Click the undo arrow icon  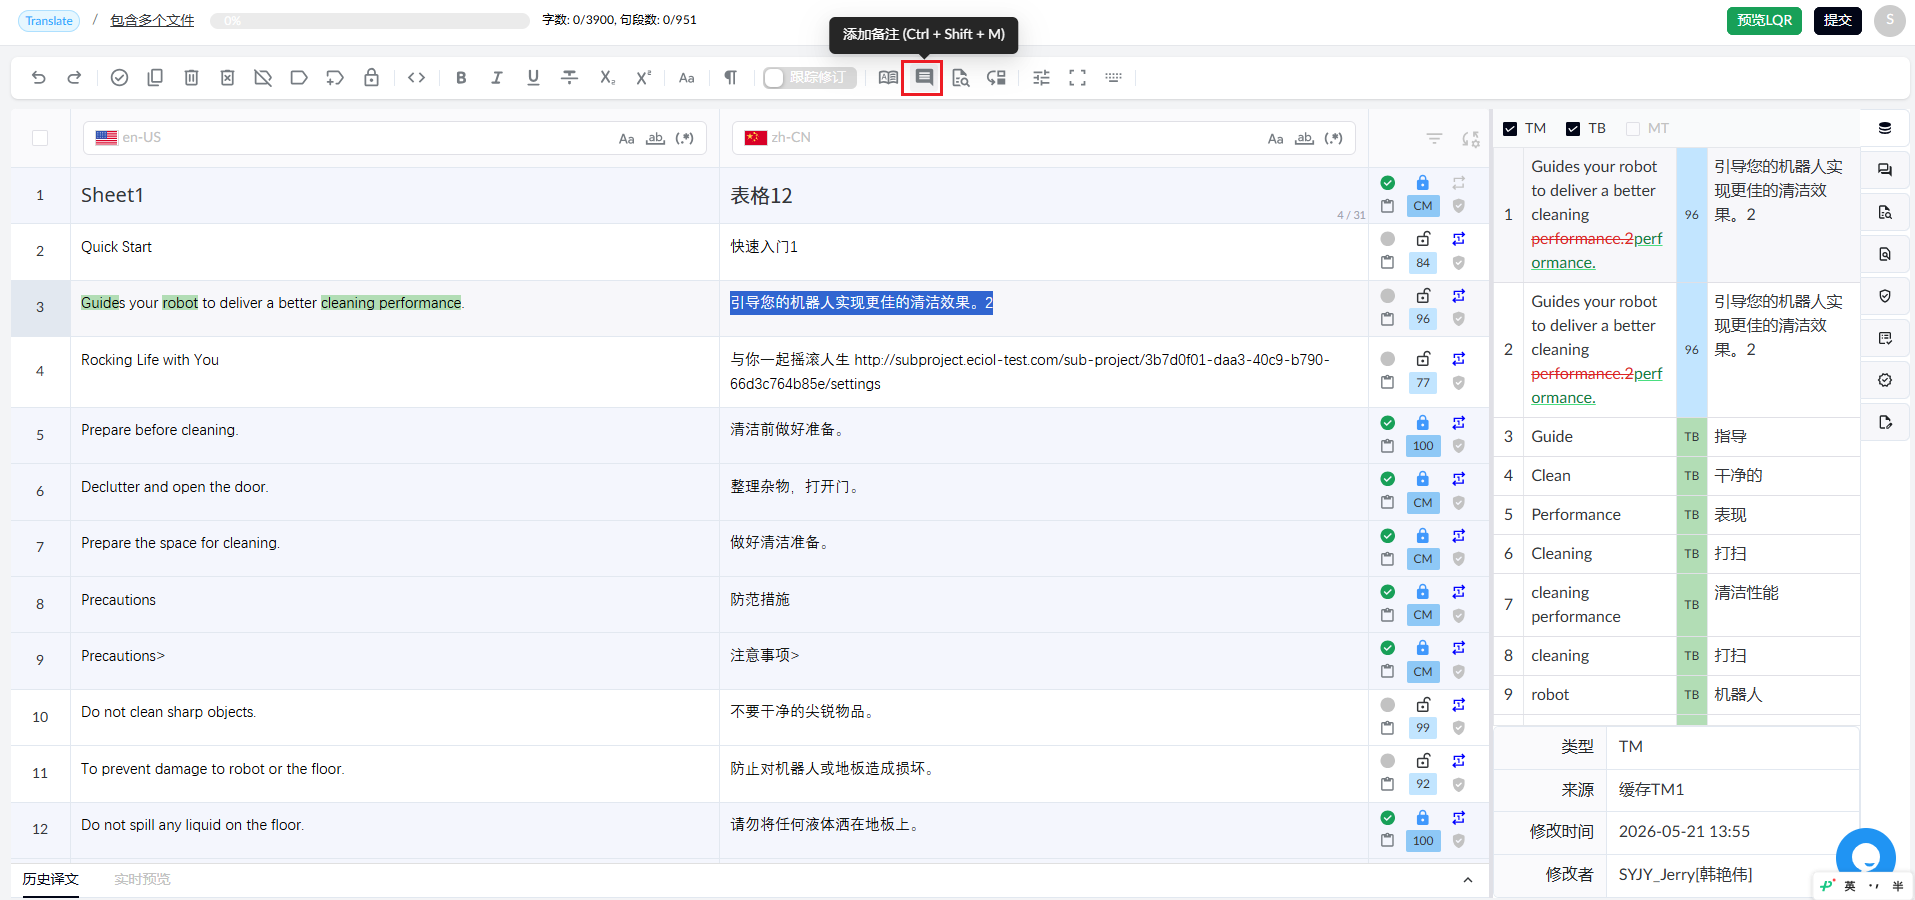(x=39, y=77)
